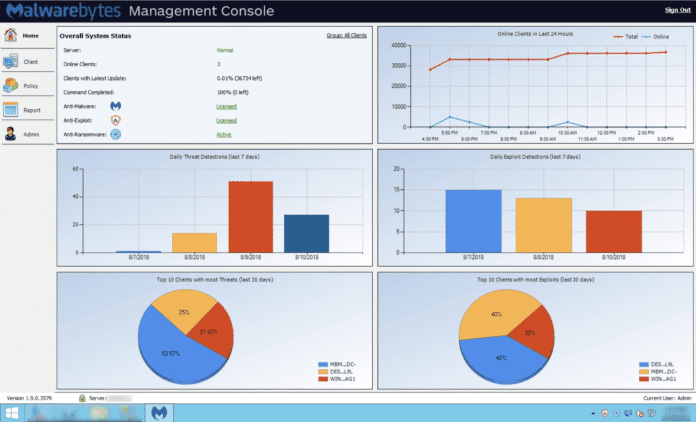Click the Online Clients value 3
Image resolution: width=696 pixels, height=422 pixels.
pos(218,64)
